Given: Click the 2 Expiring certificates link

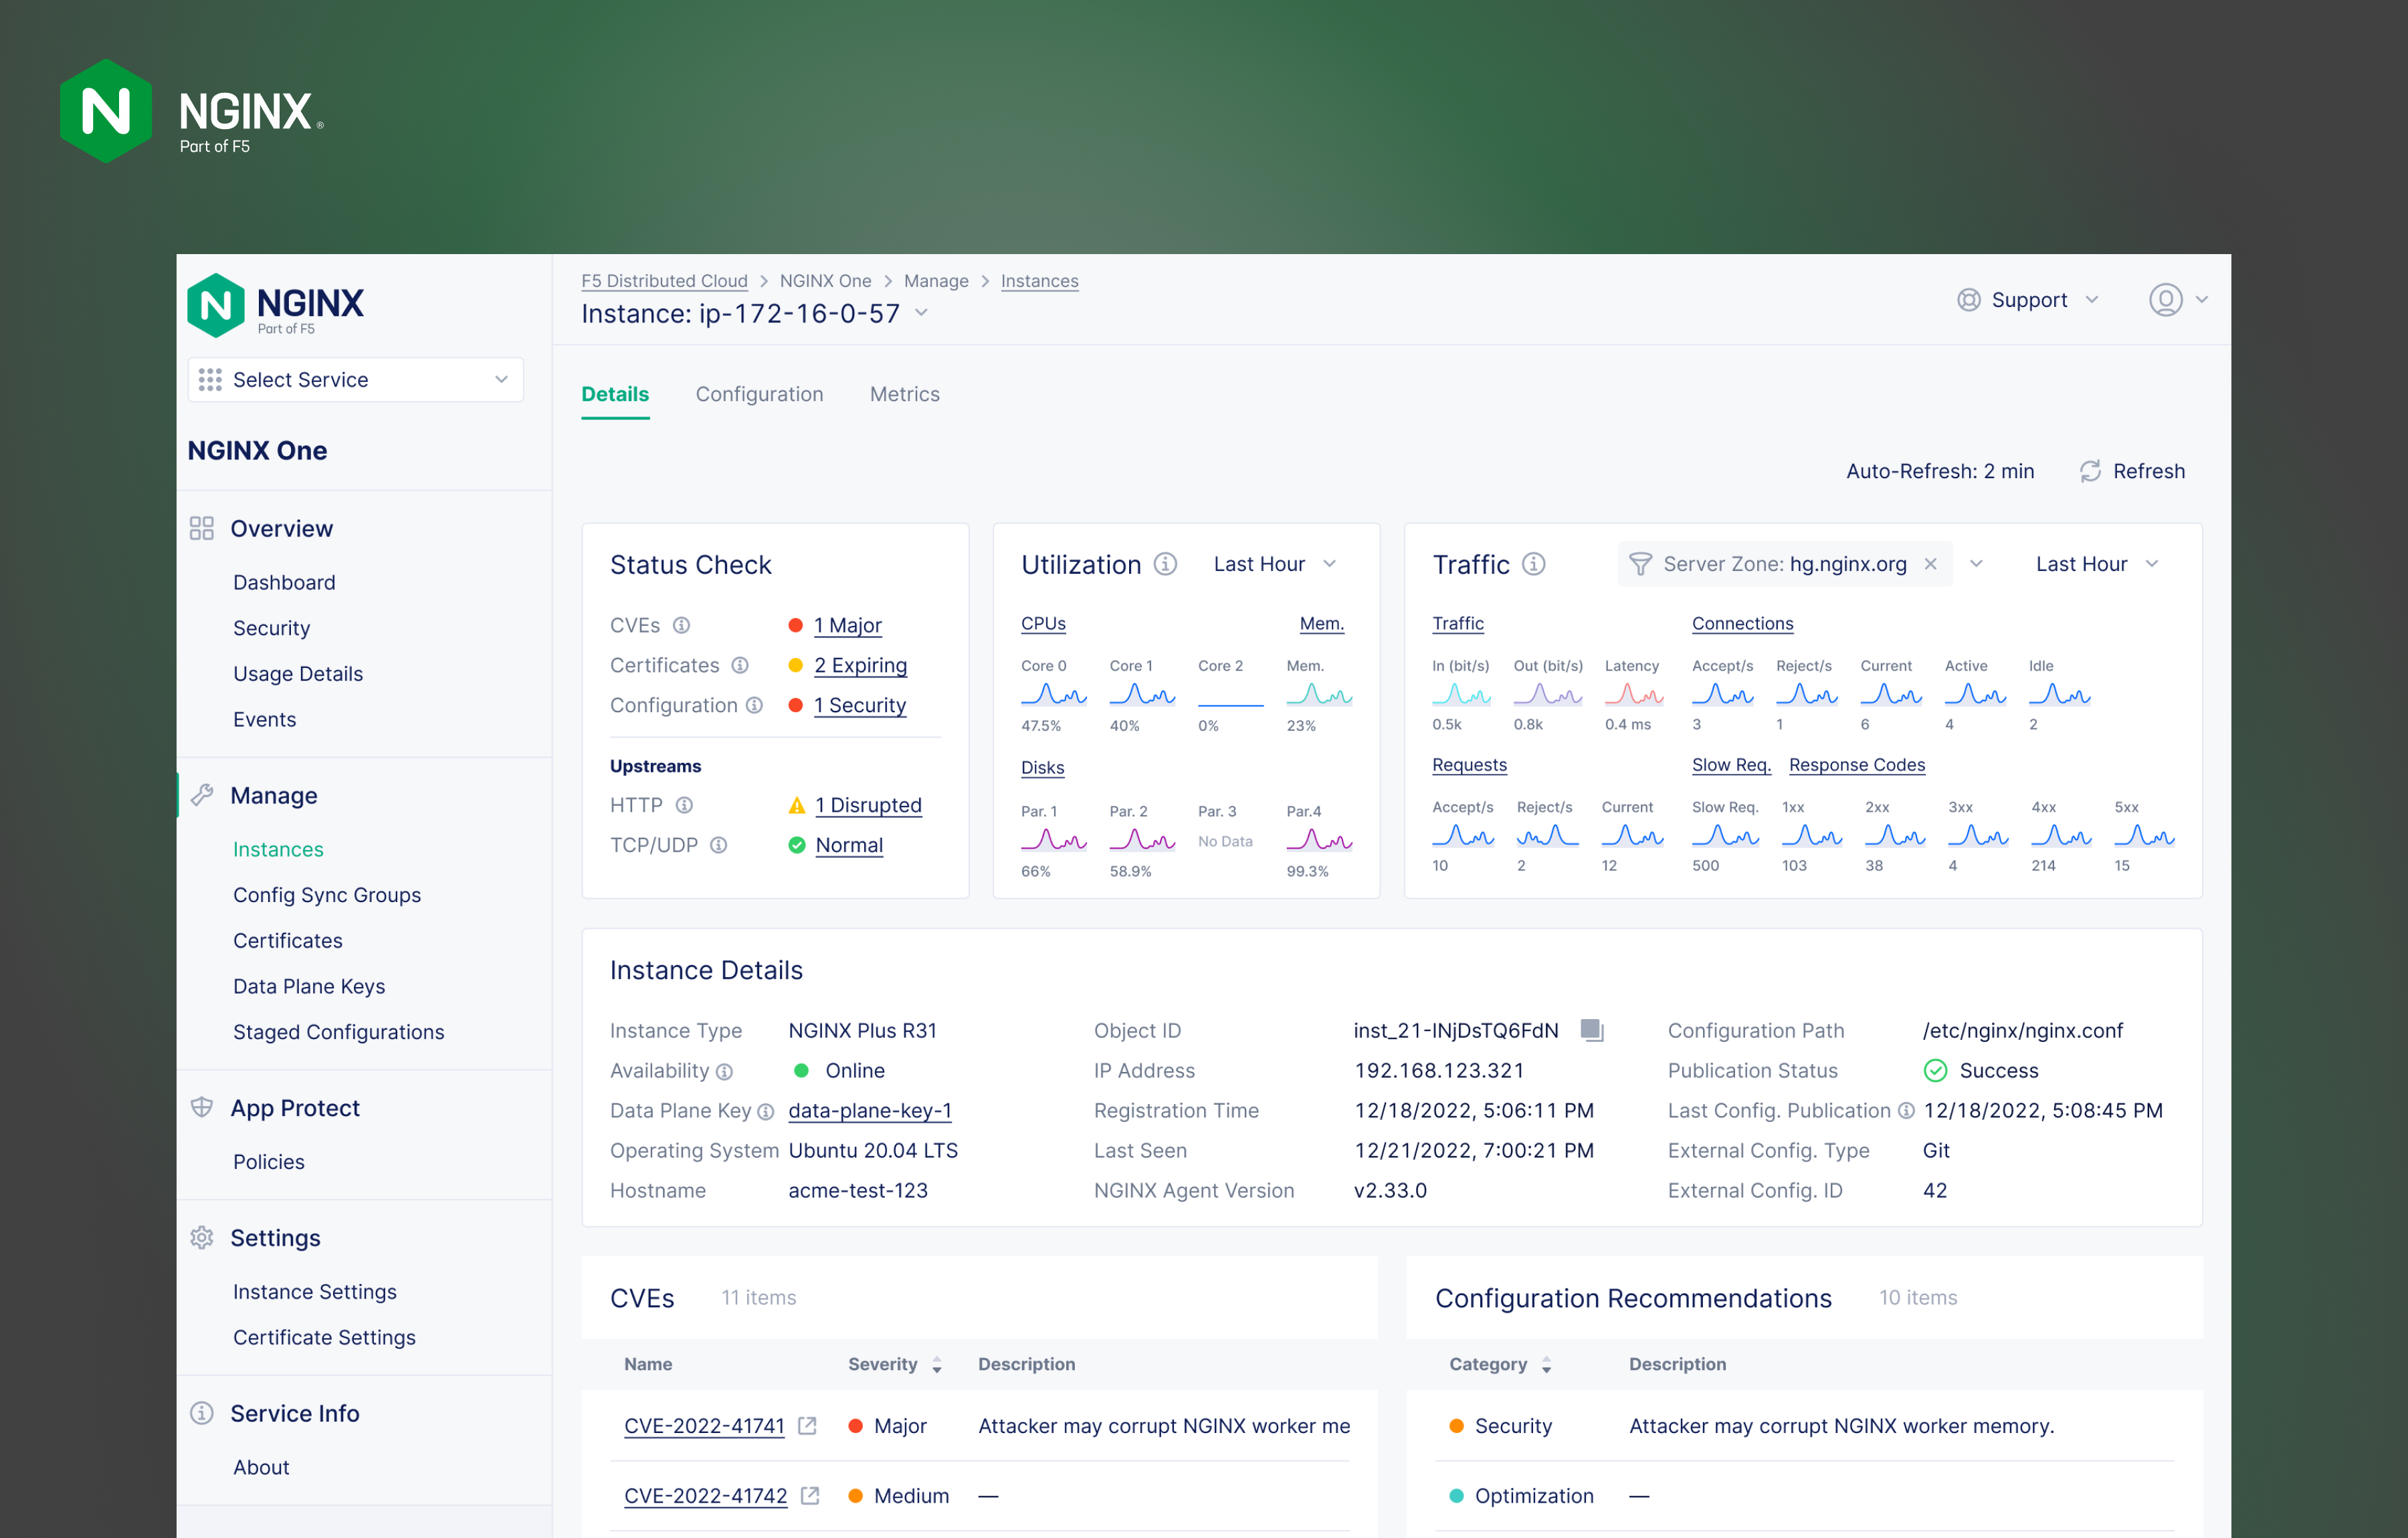Looking at the screenshot, I should click(x=861, y=665).
